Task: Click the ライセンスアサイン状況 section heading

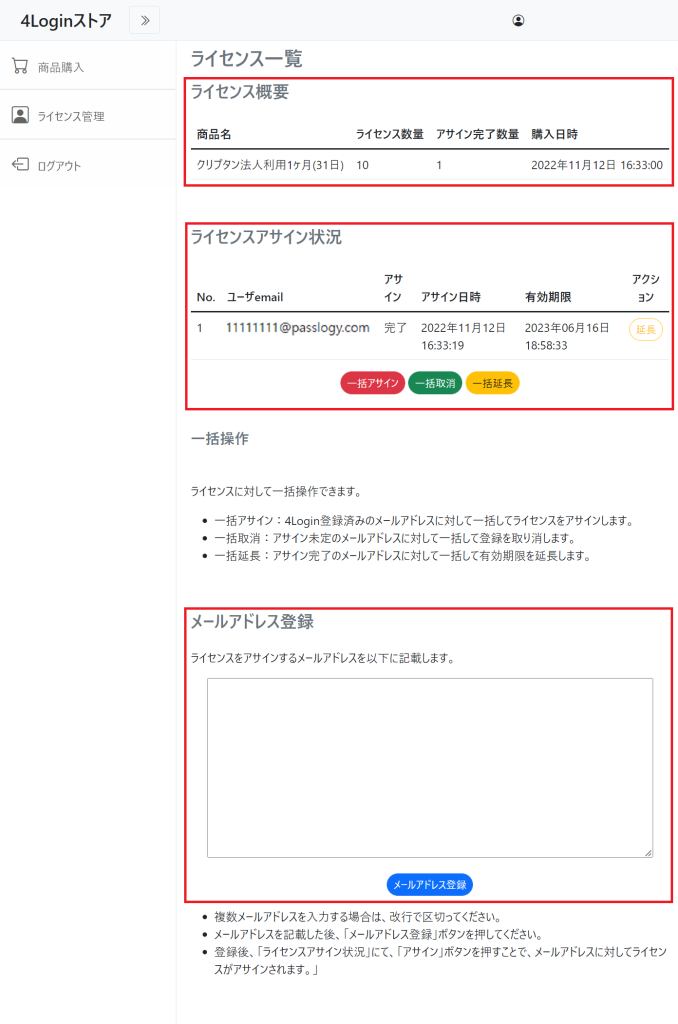Action: [x=266, y=237]
